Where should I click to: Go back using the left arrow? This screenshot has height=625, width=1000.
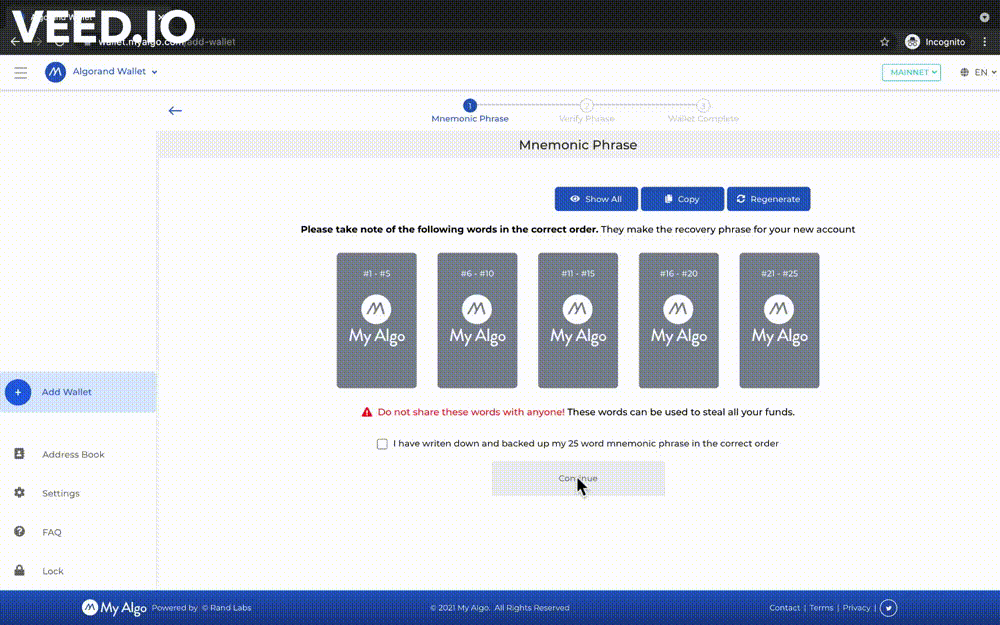coord(175,110)
